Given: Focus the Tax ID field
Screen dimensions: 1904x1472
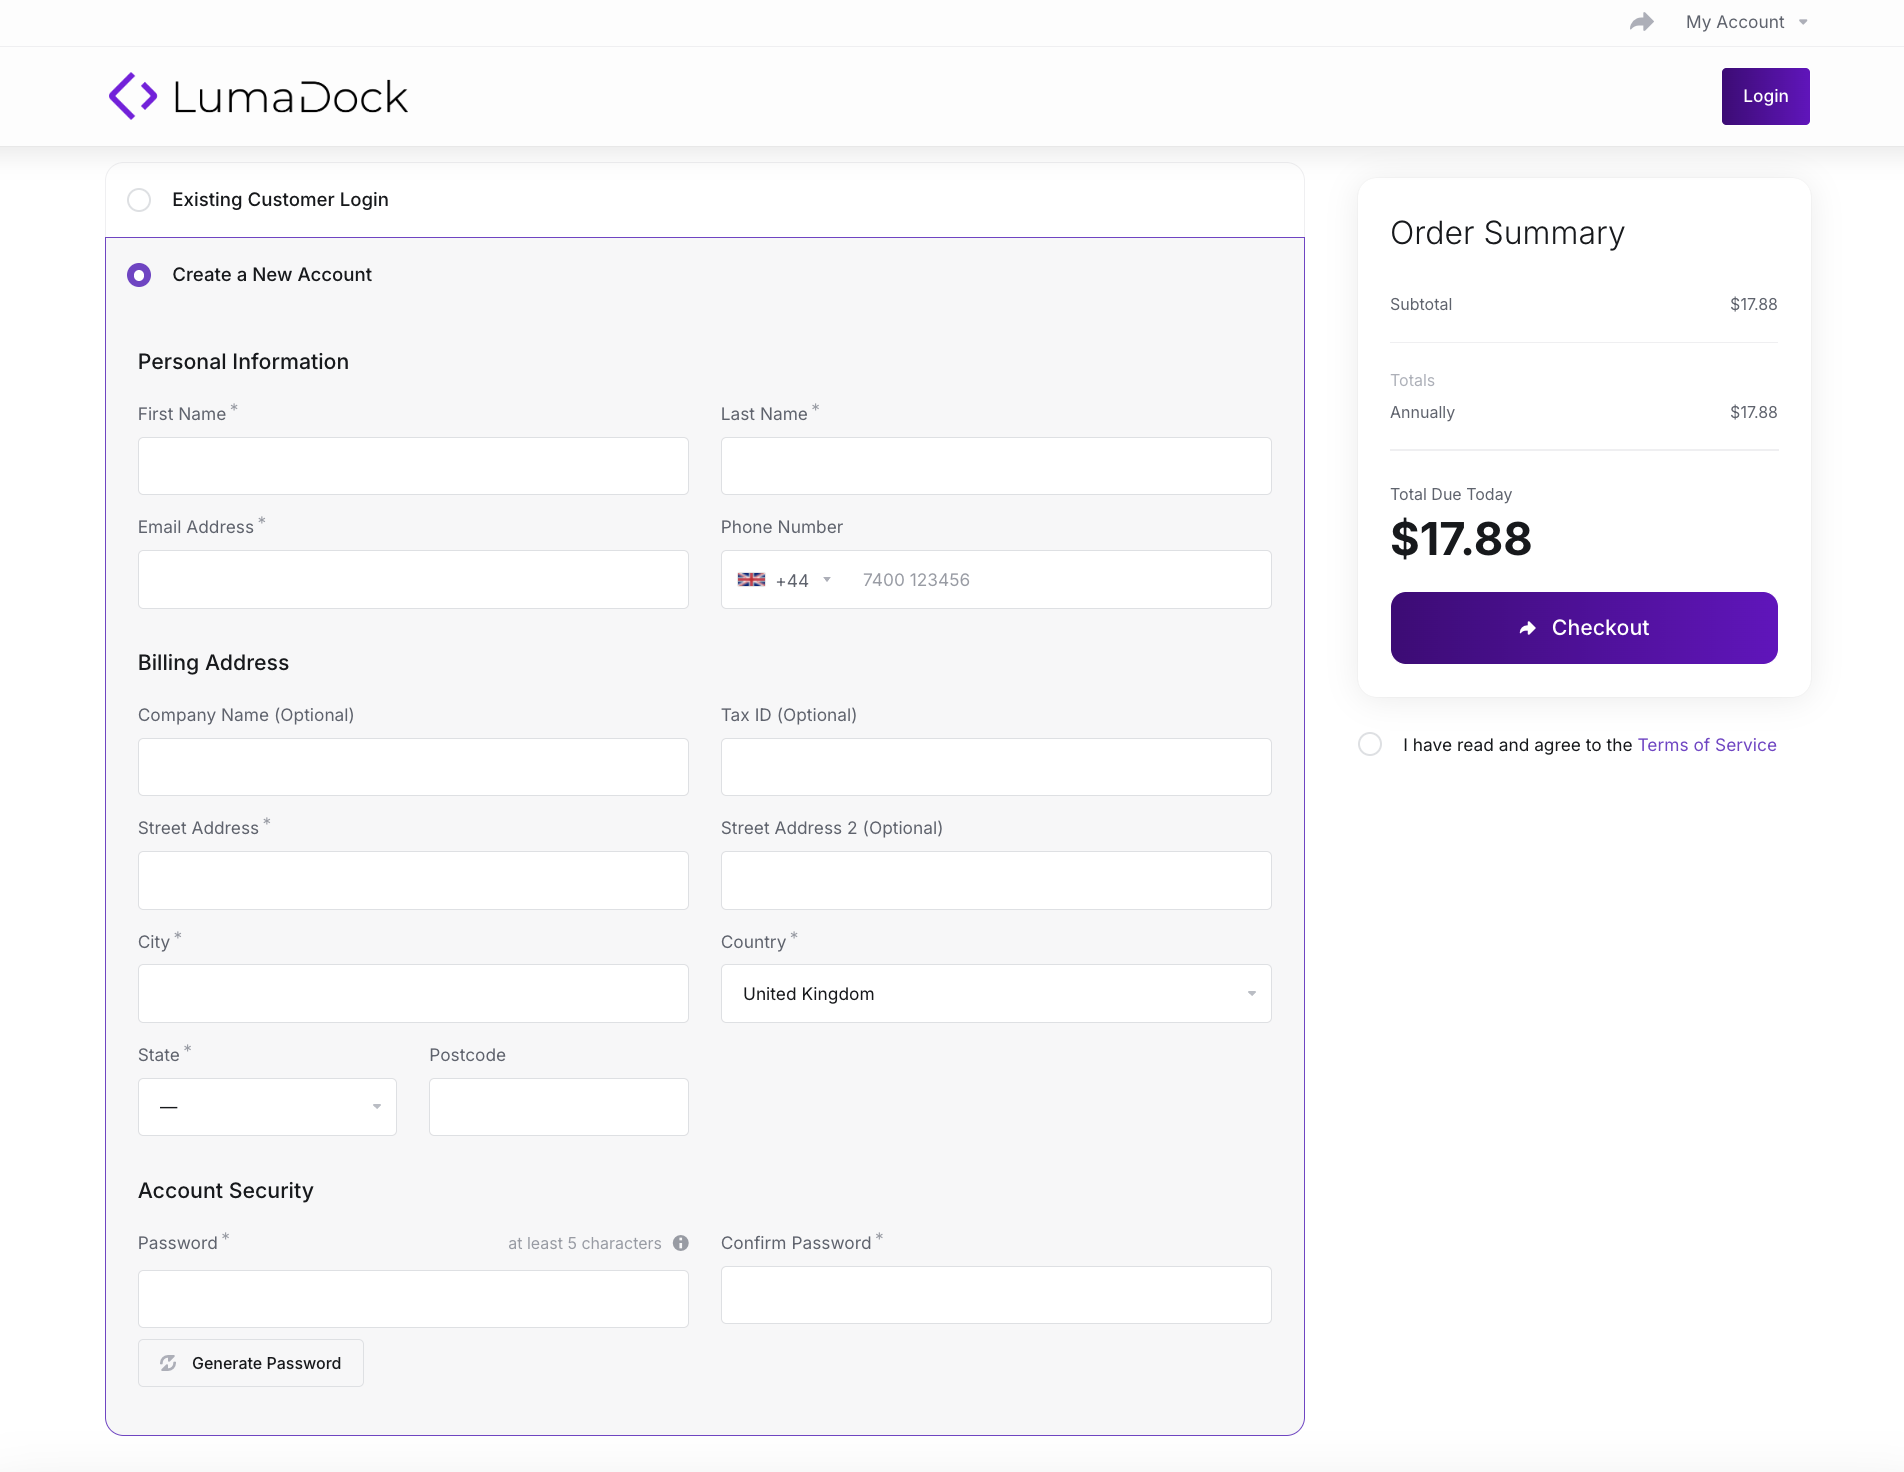Looking at the screenshot, I should click(996, 767).
